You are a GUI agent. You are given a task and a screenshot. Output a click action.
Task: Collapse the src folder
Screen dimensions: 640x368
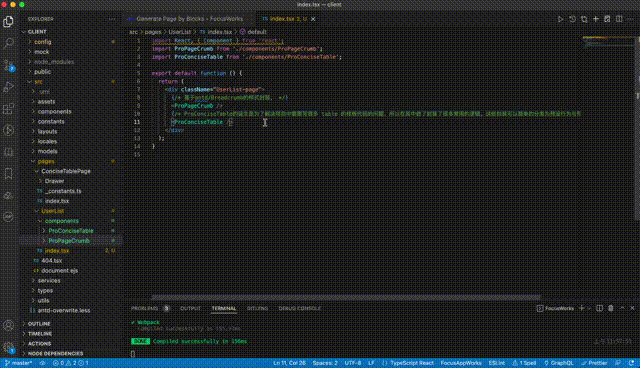pyautogui.click(x=38, y=82)
